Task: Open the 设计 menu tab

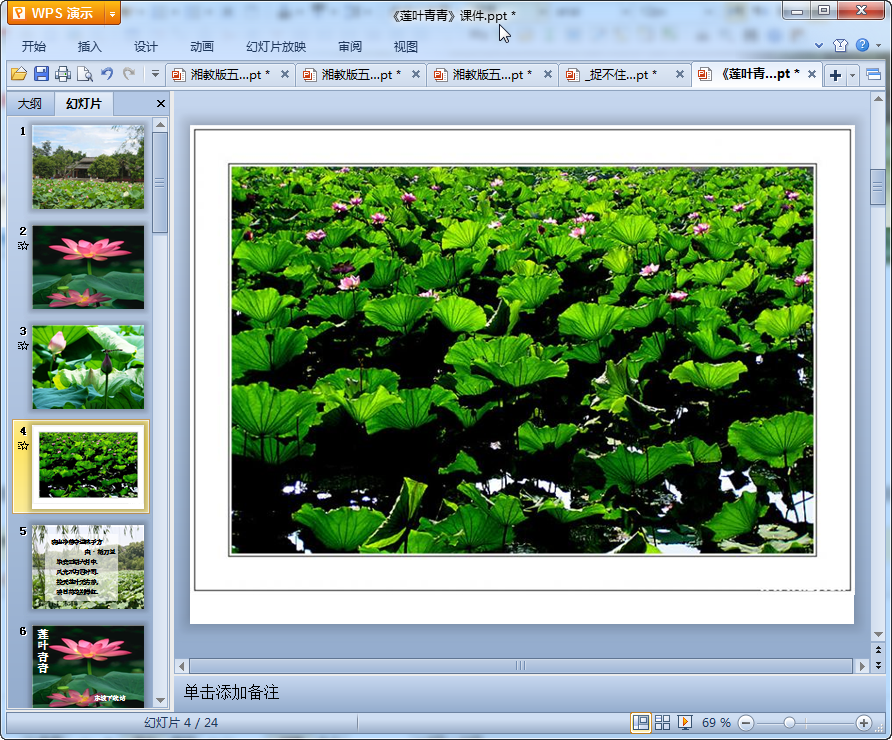Action: pyautogui.click(x=146, y=47)
